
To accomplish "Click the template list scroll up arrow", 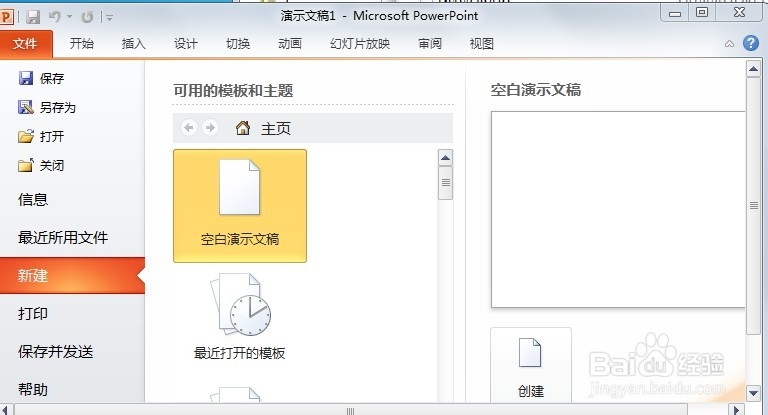I will [445, 158].
